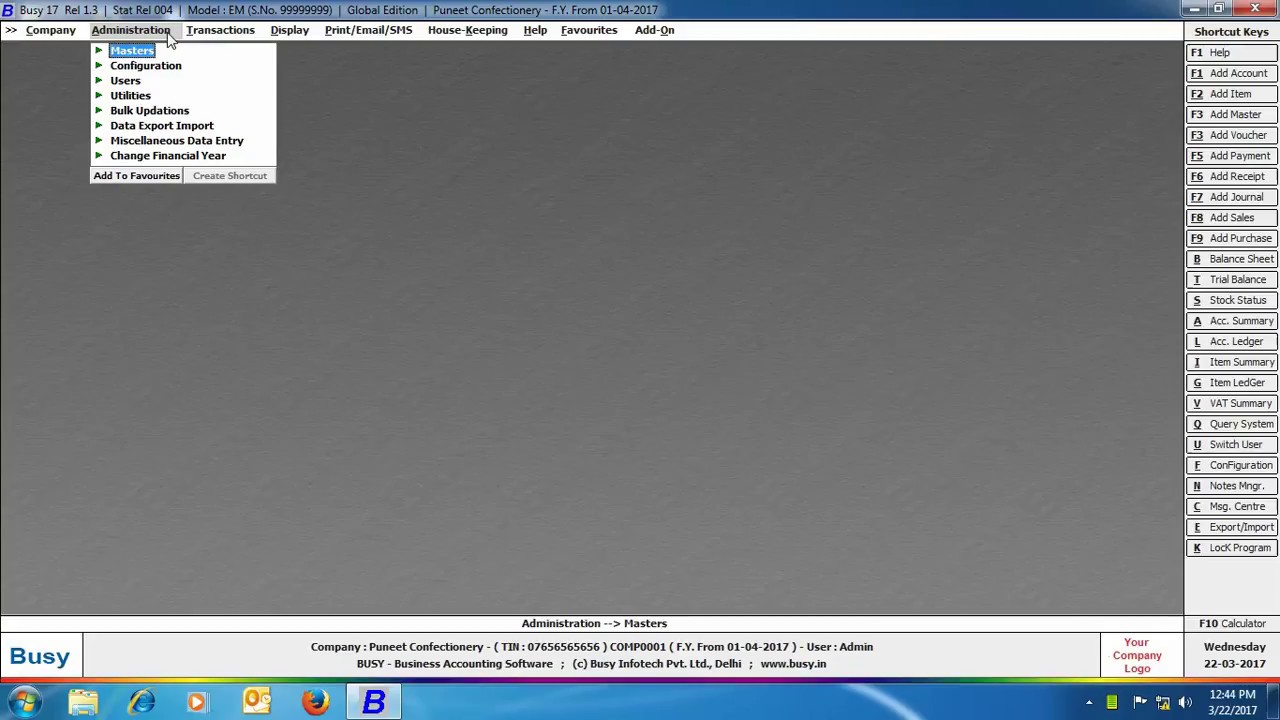The width and height of the screenshot is (1280, 720).
Task: Click Add Journal shortcut
Action: point(1232,197)
